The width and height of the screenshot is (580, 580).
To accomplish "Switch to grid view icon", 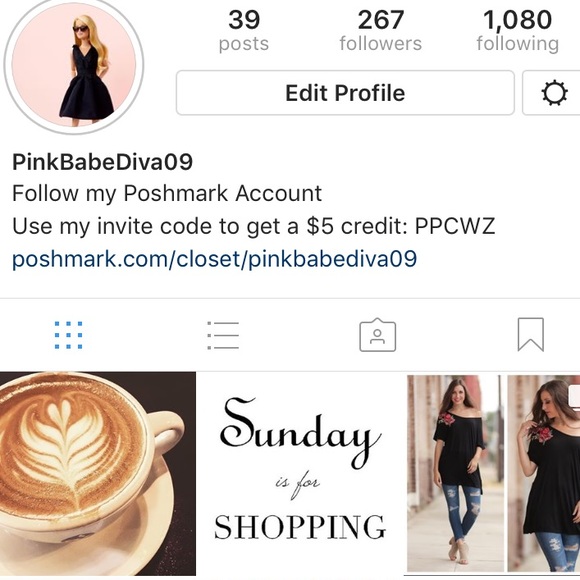I will pyautogui.click(x=68, y=335).
